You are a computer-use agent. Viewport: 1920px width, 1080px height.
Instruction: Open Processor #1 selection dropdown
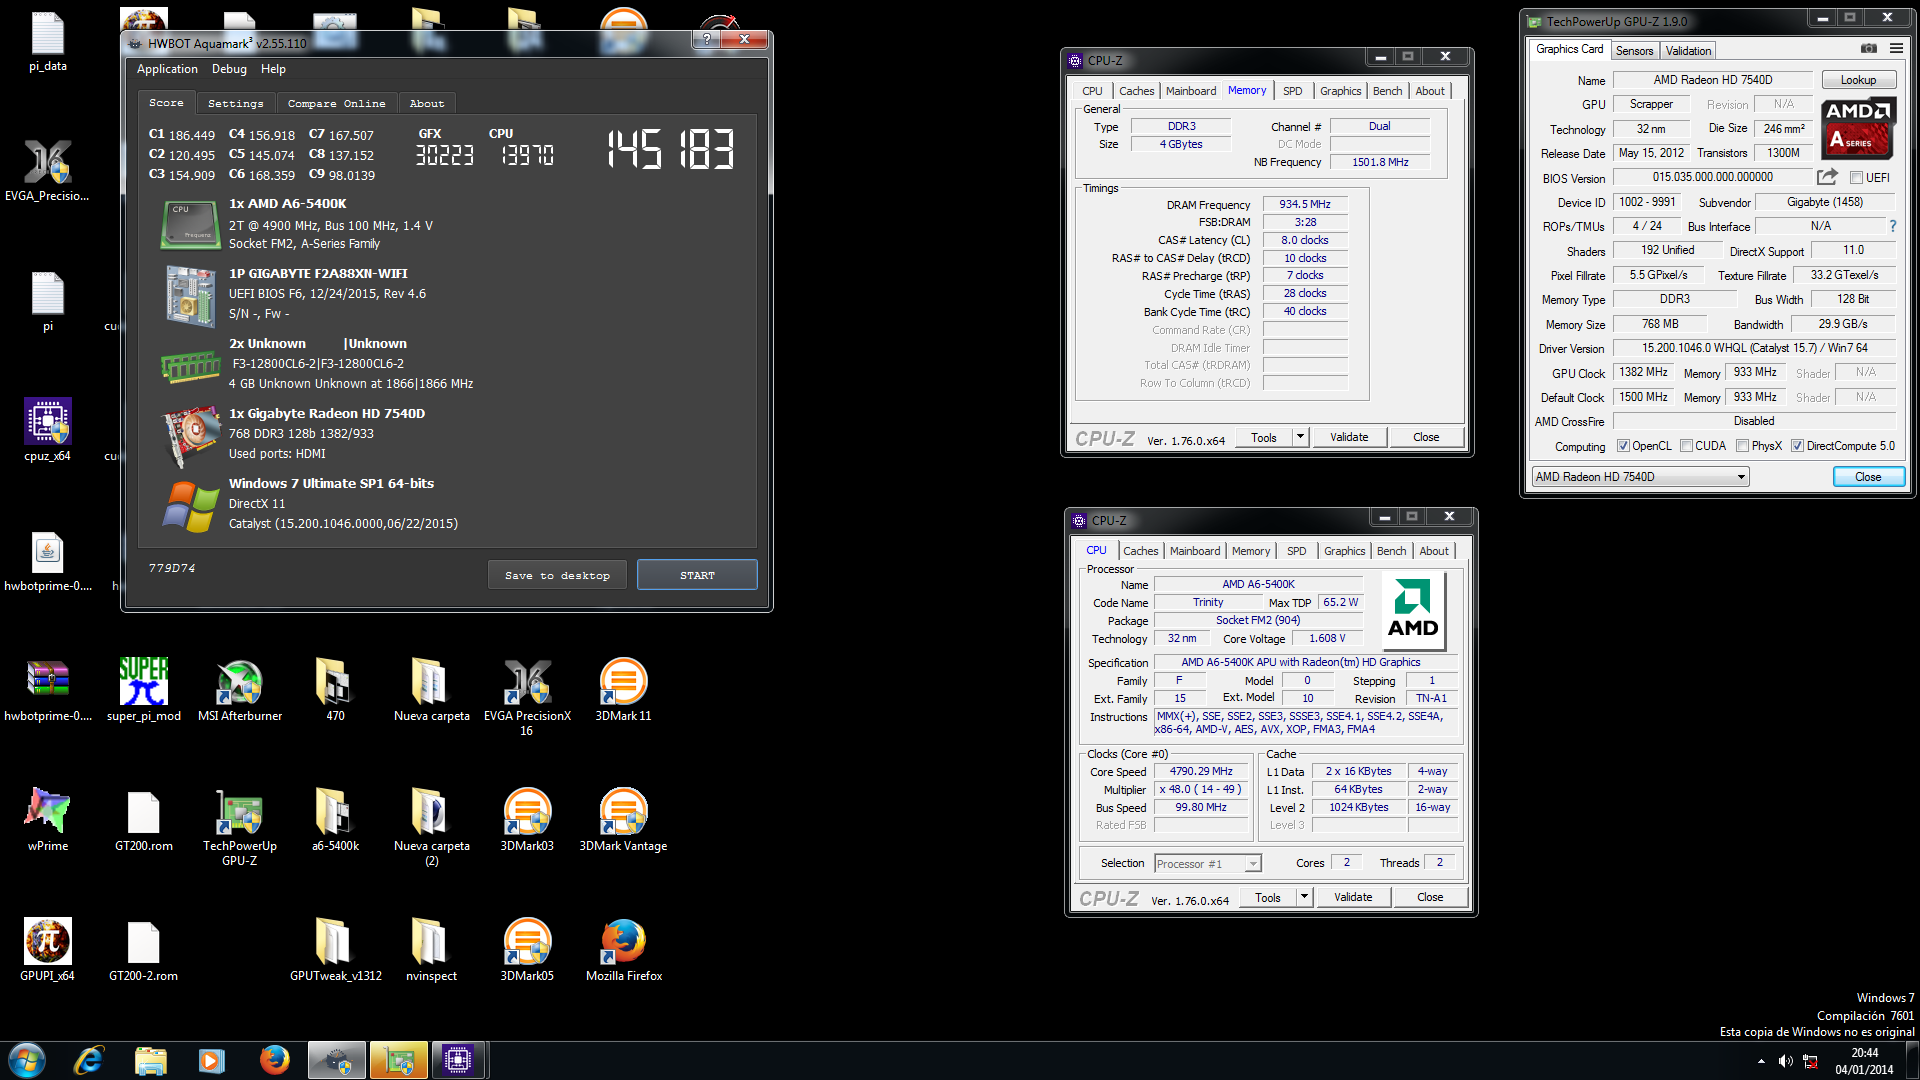(x=1207, y=864)
